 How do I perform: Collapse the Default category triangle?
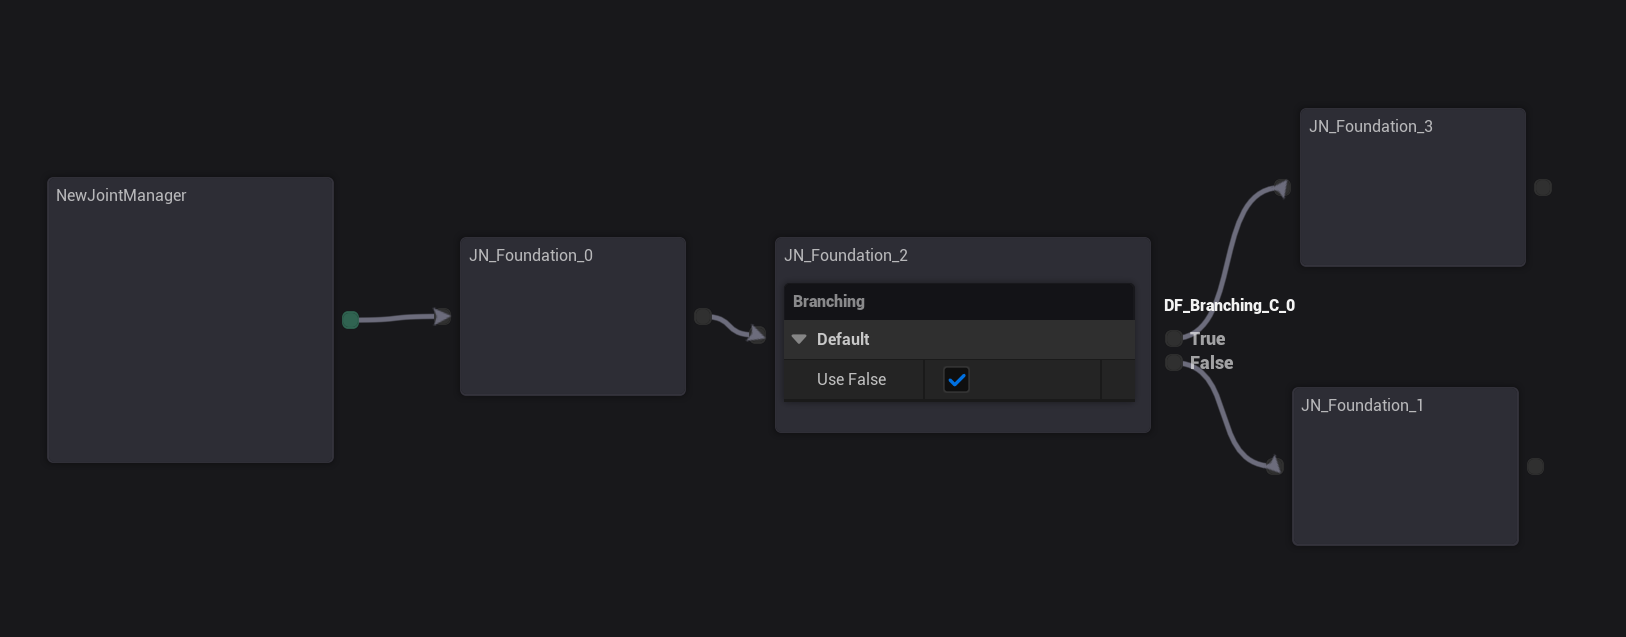point(799,340)
